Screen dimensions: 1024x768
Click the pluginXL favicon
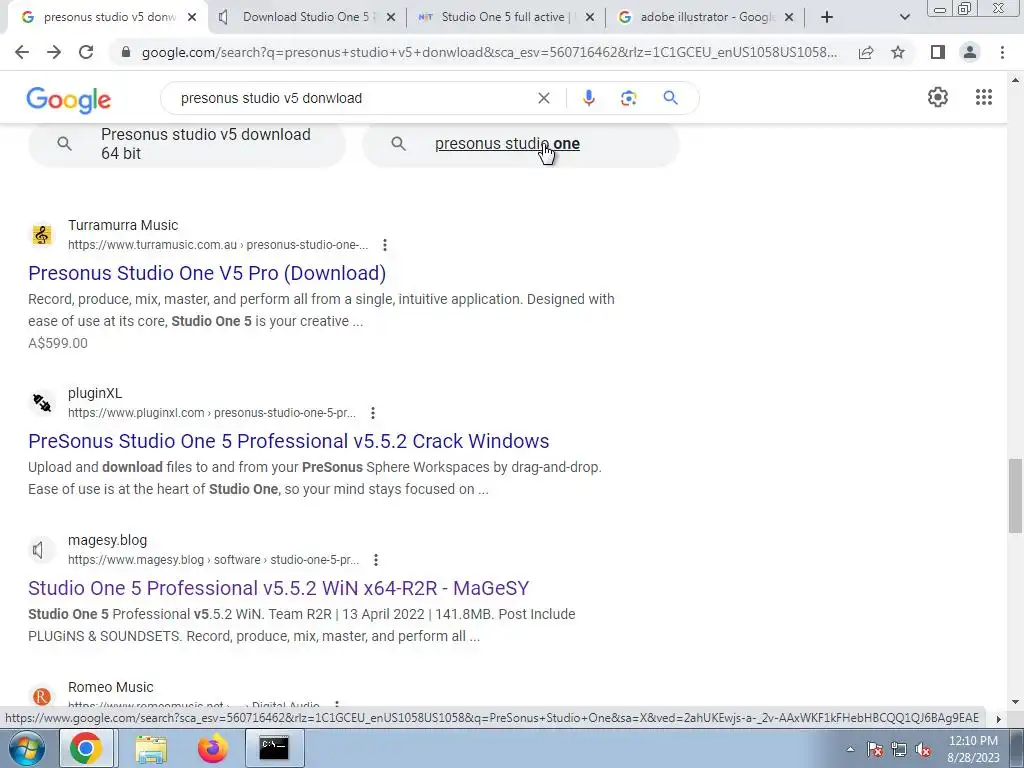tap(42, 402)
